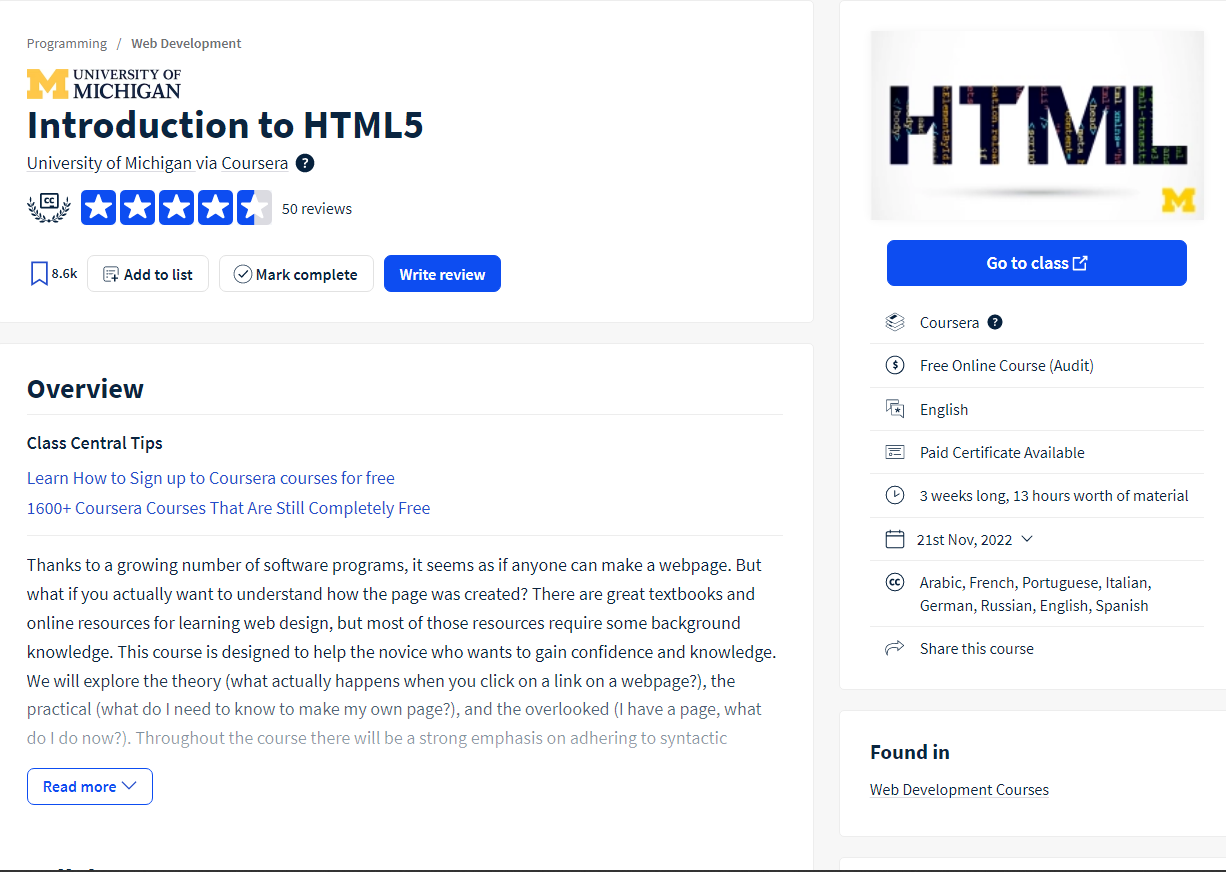Viewport: 1226px width, 872px height.
Task: Click the 3 weeks long, 13 hours text
Action: coord(1054,495)
